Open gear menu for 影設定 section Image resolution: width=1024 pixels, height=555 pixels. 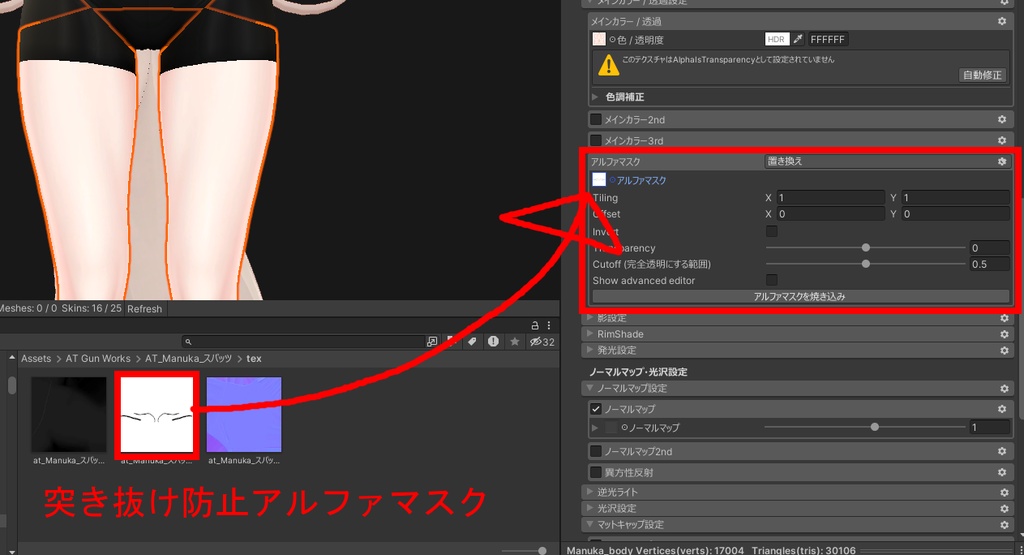1004,318
